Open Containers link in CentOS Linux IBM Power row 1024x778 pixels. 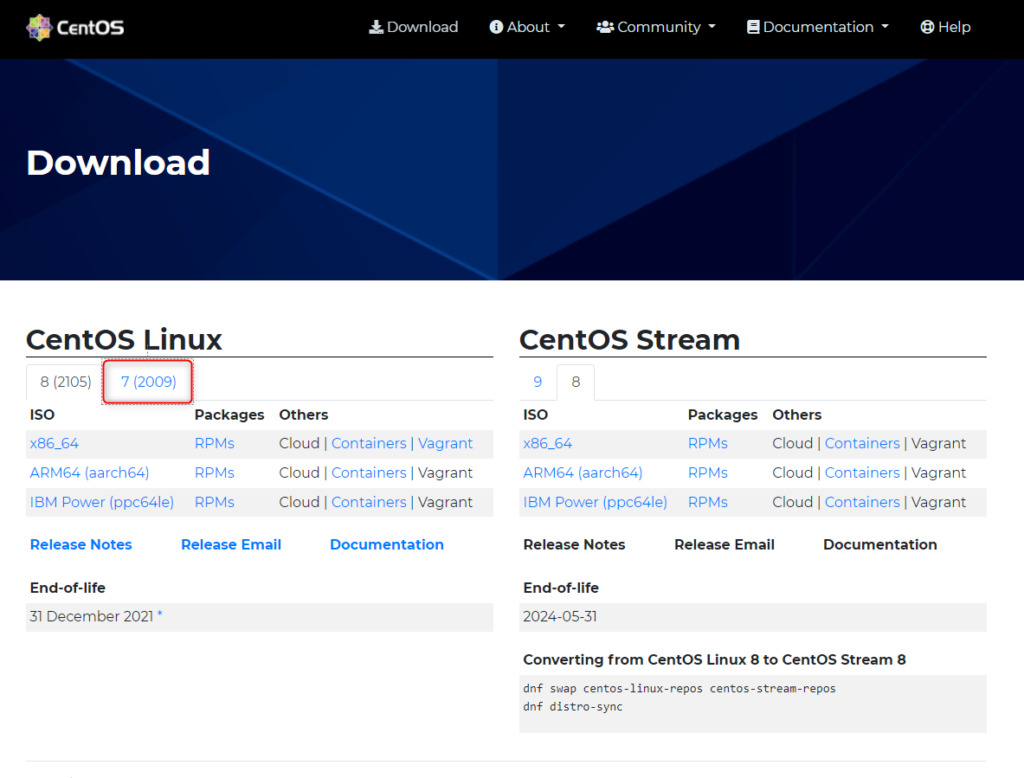point(369,502)
